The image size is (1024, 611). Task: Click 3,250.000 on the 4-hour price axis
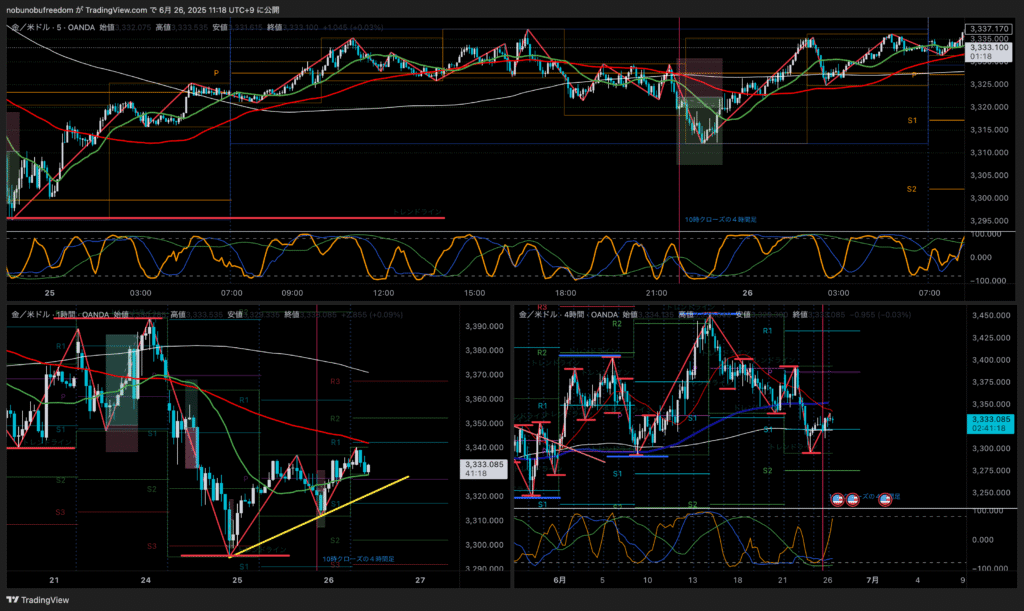(991, 493)
